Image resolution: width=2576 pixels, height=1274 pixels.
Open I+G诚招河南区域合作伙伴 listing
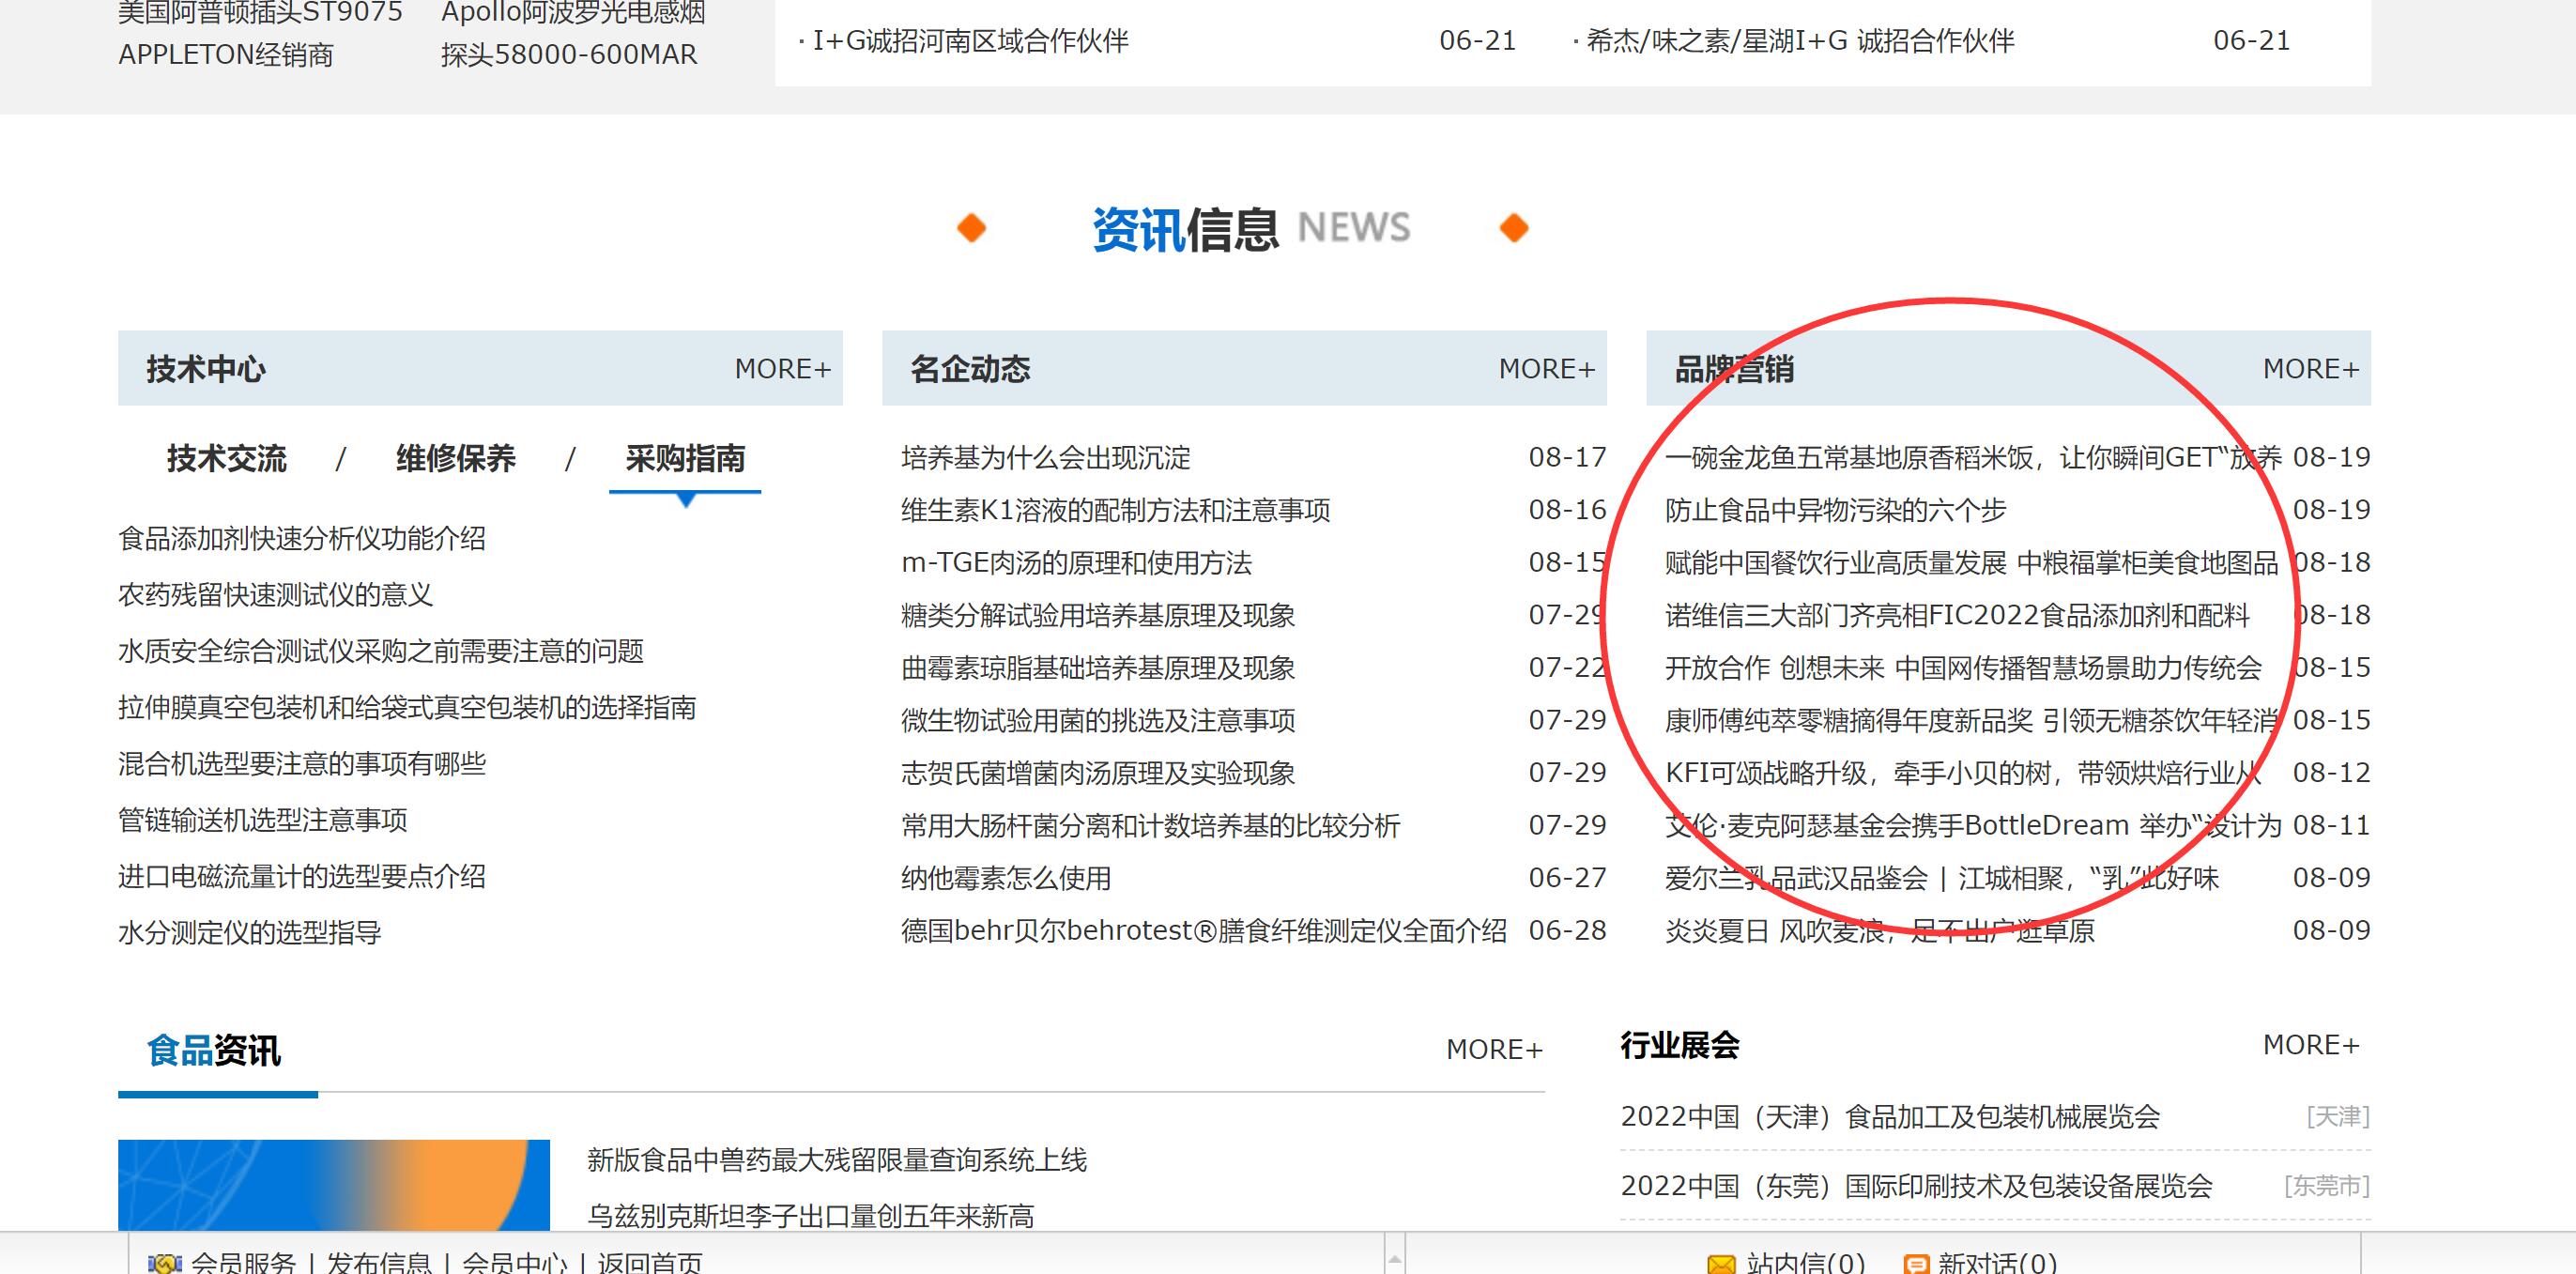(x=970, y=41)
